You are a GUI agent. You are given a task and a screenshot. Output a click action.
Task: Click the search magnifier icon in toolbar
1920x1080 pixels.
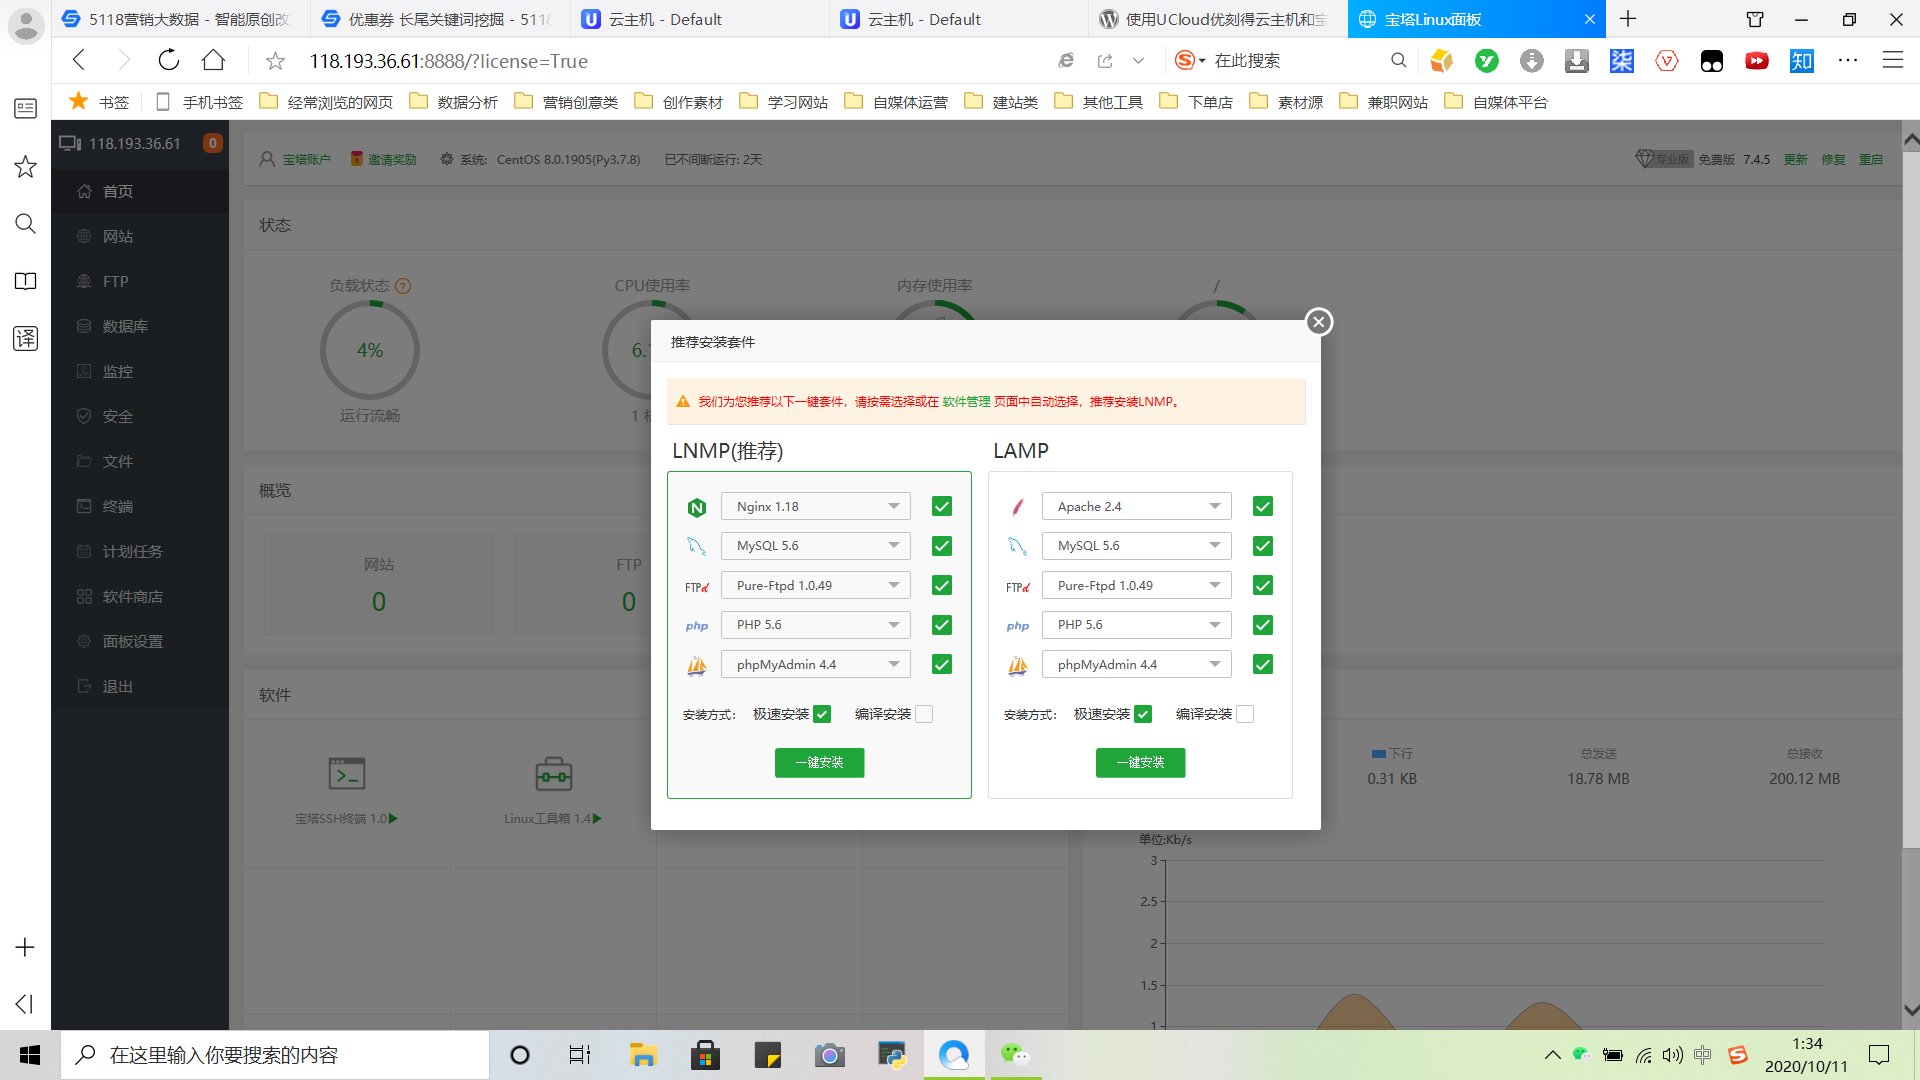(1399, 61)
